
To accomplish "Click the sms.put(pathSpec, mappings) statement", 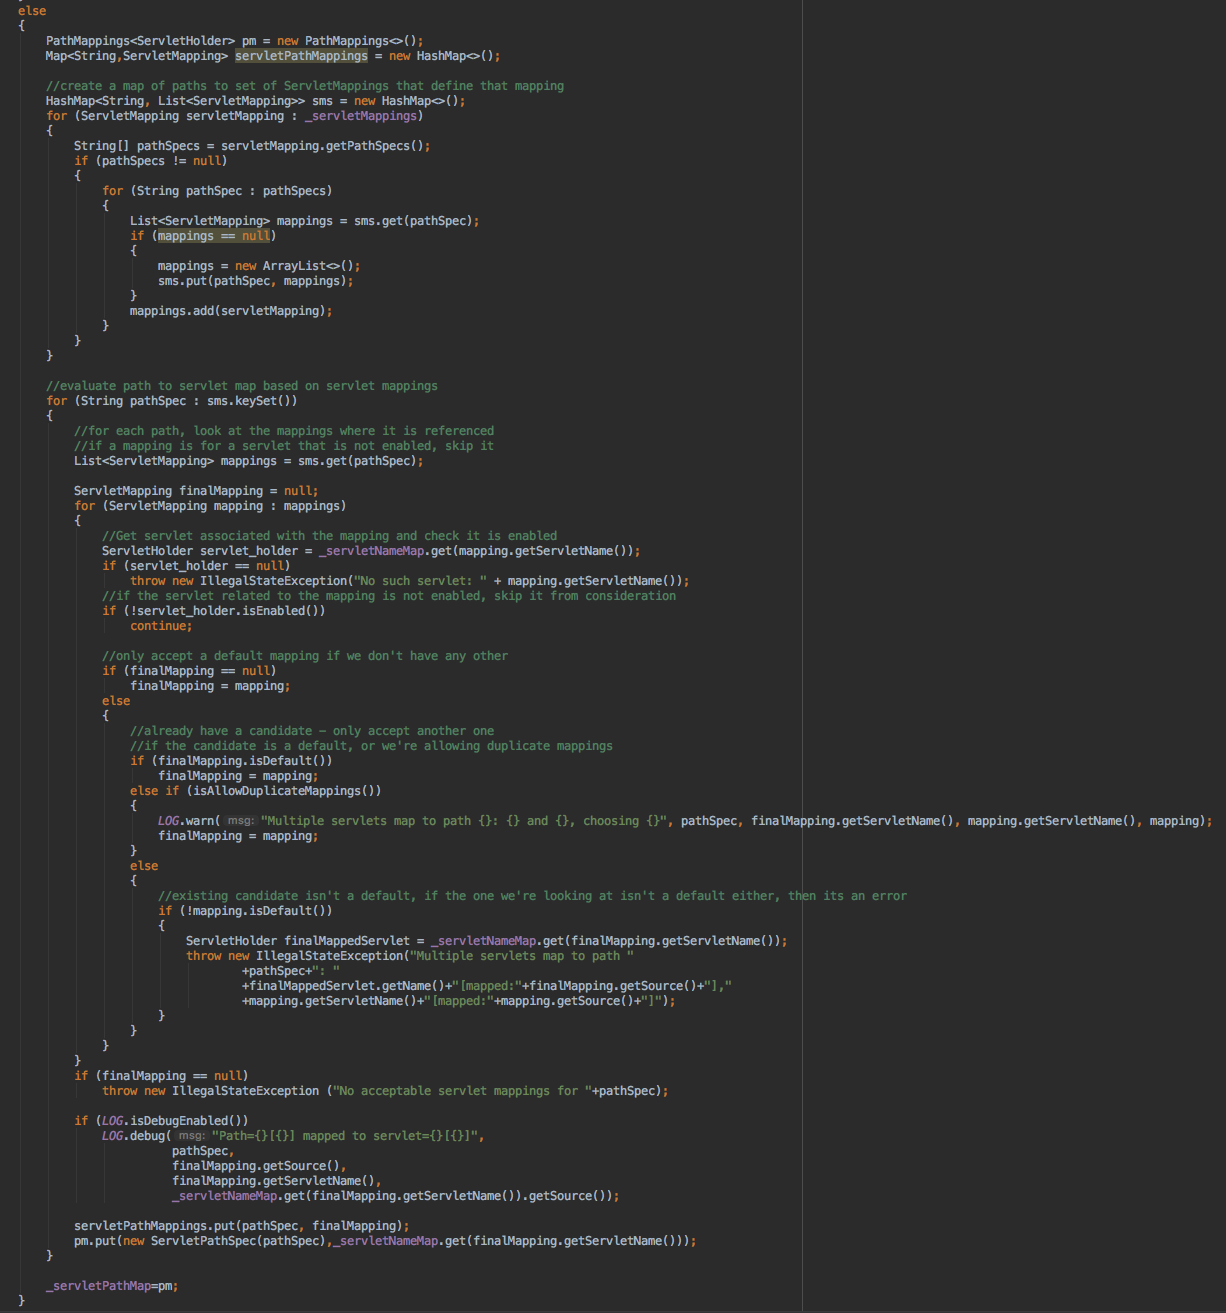I will (255, 281).
